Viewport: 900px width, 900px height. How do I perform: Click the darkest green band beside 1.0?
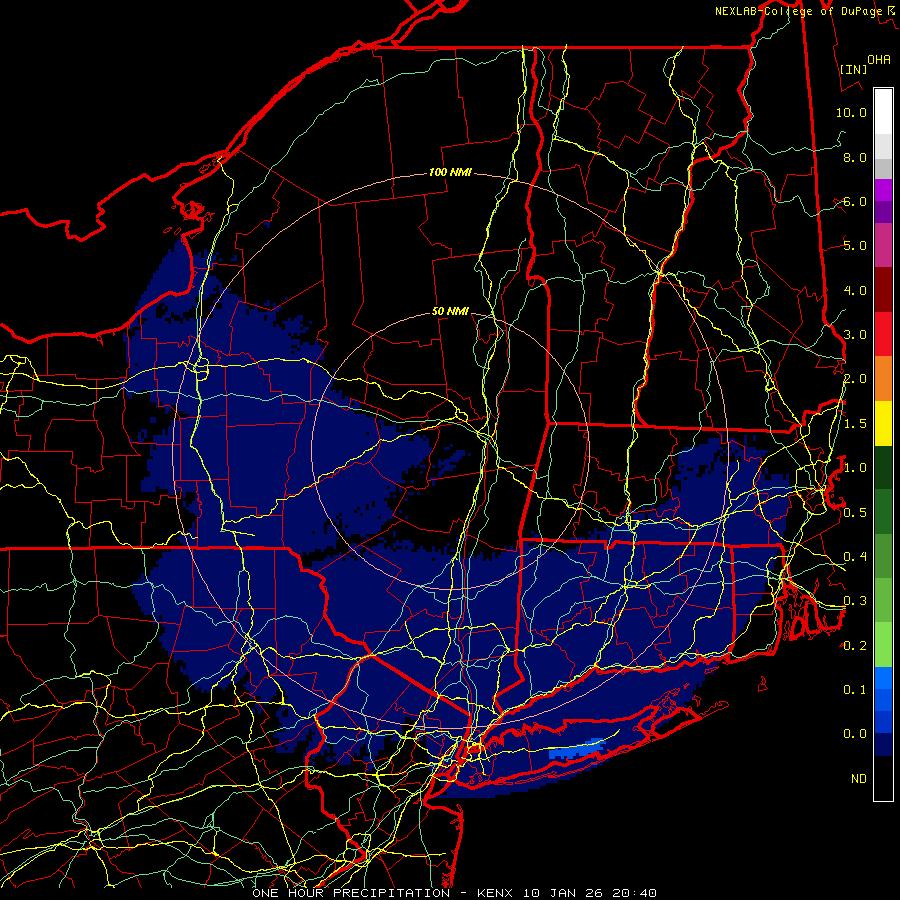(883, 468)
